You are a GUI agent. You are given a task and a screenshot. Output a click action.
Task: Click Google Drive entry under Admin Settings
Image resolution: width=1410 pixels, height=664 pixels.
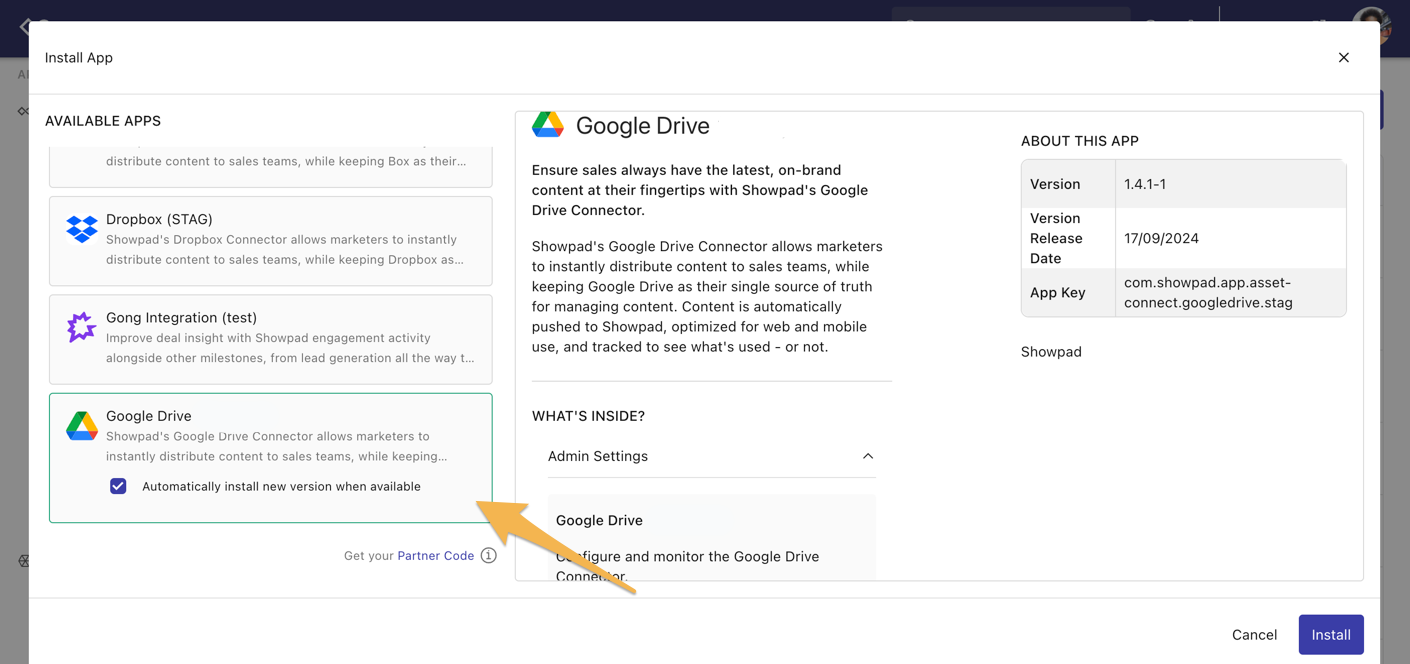tap(599, 520)
